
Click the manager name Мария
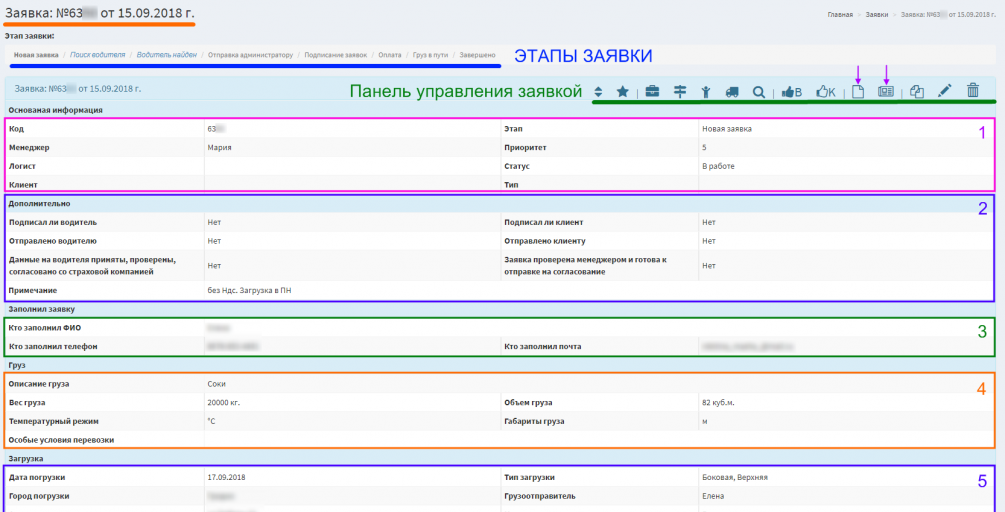coord(219,147)
